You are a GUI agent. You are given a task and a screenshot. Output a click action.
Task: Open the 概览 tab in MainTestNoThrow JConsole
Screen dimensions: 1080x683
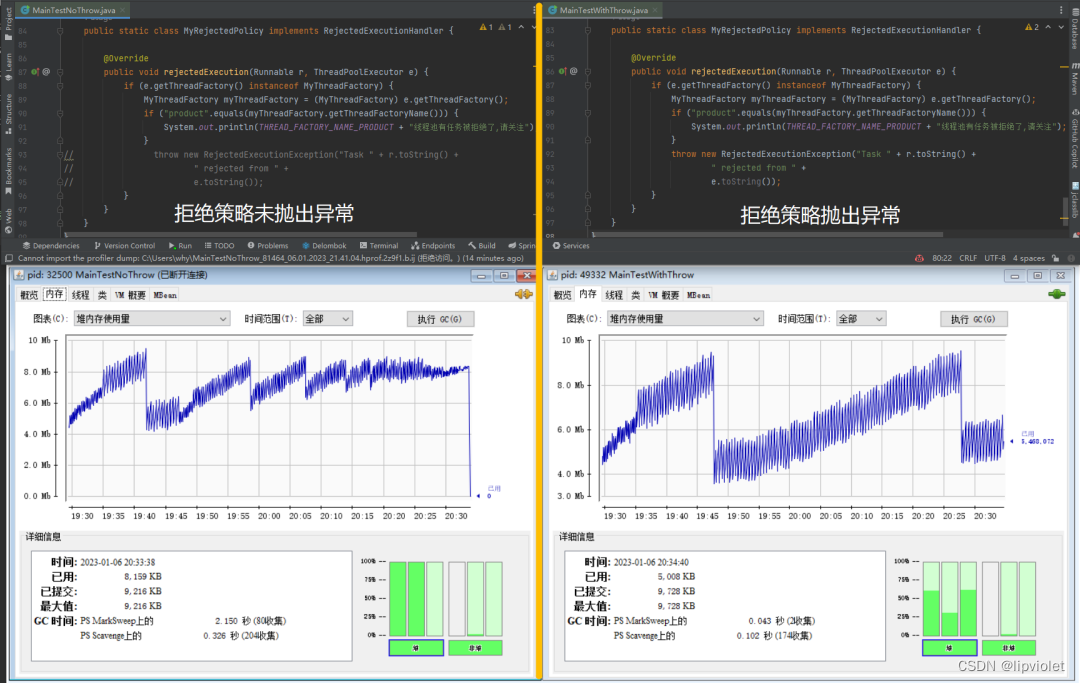[29, 295]
